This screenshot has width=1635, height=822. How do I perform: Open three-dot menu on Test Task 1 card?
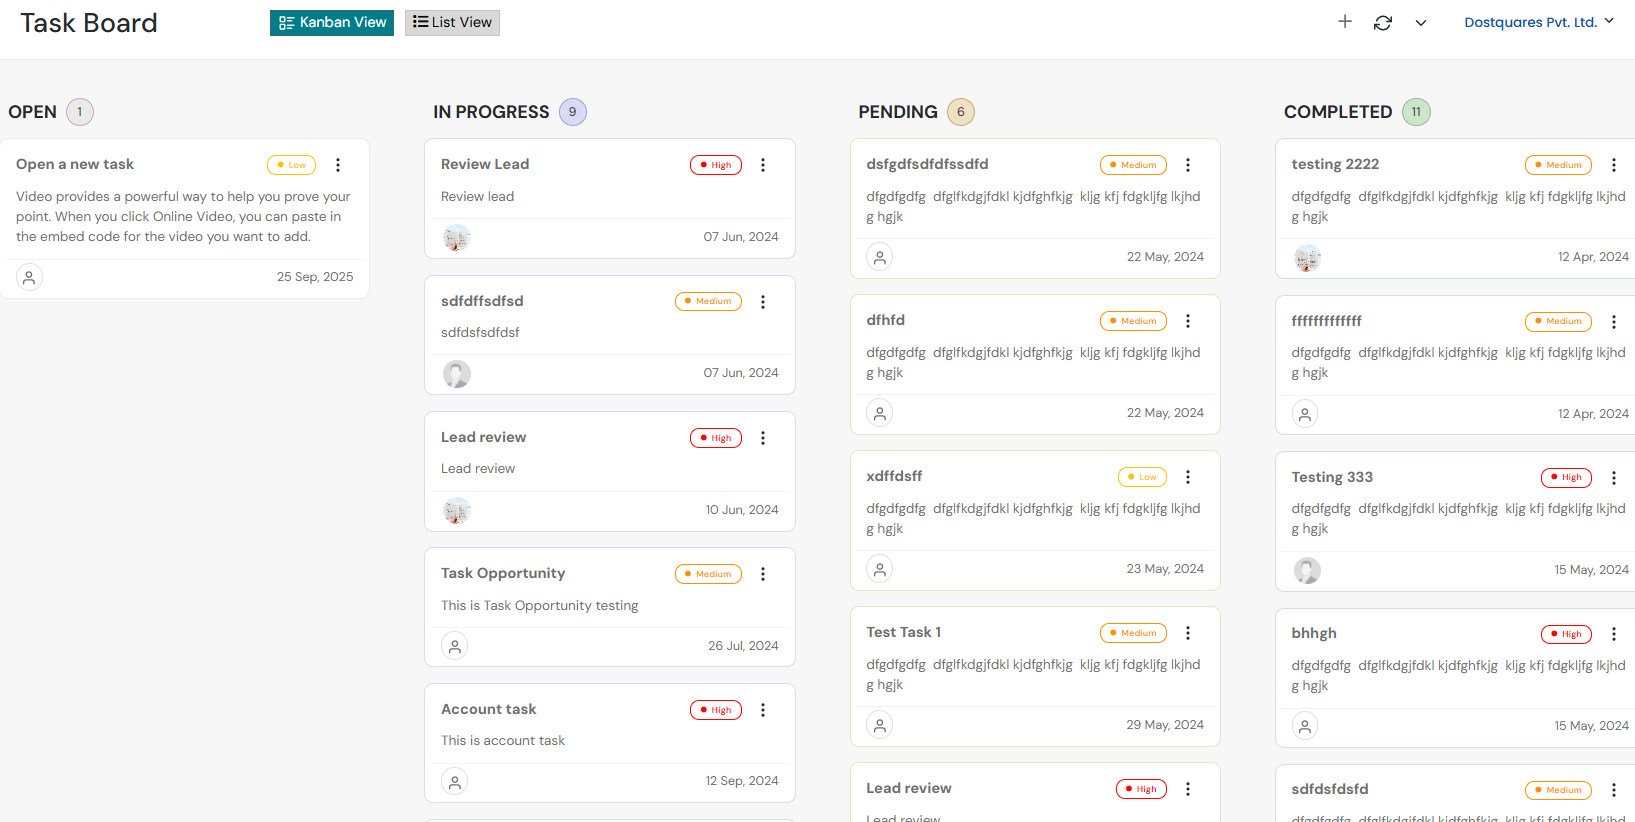pos(1188,633)
